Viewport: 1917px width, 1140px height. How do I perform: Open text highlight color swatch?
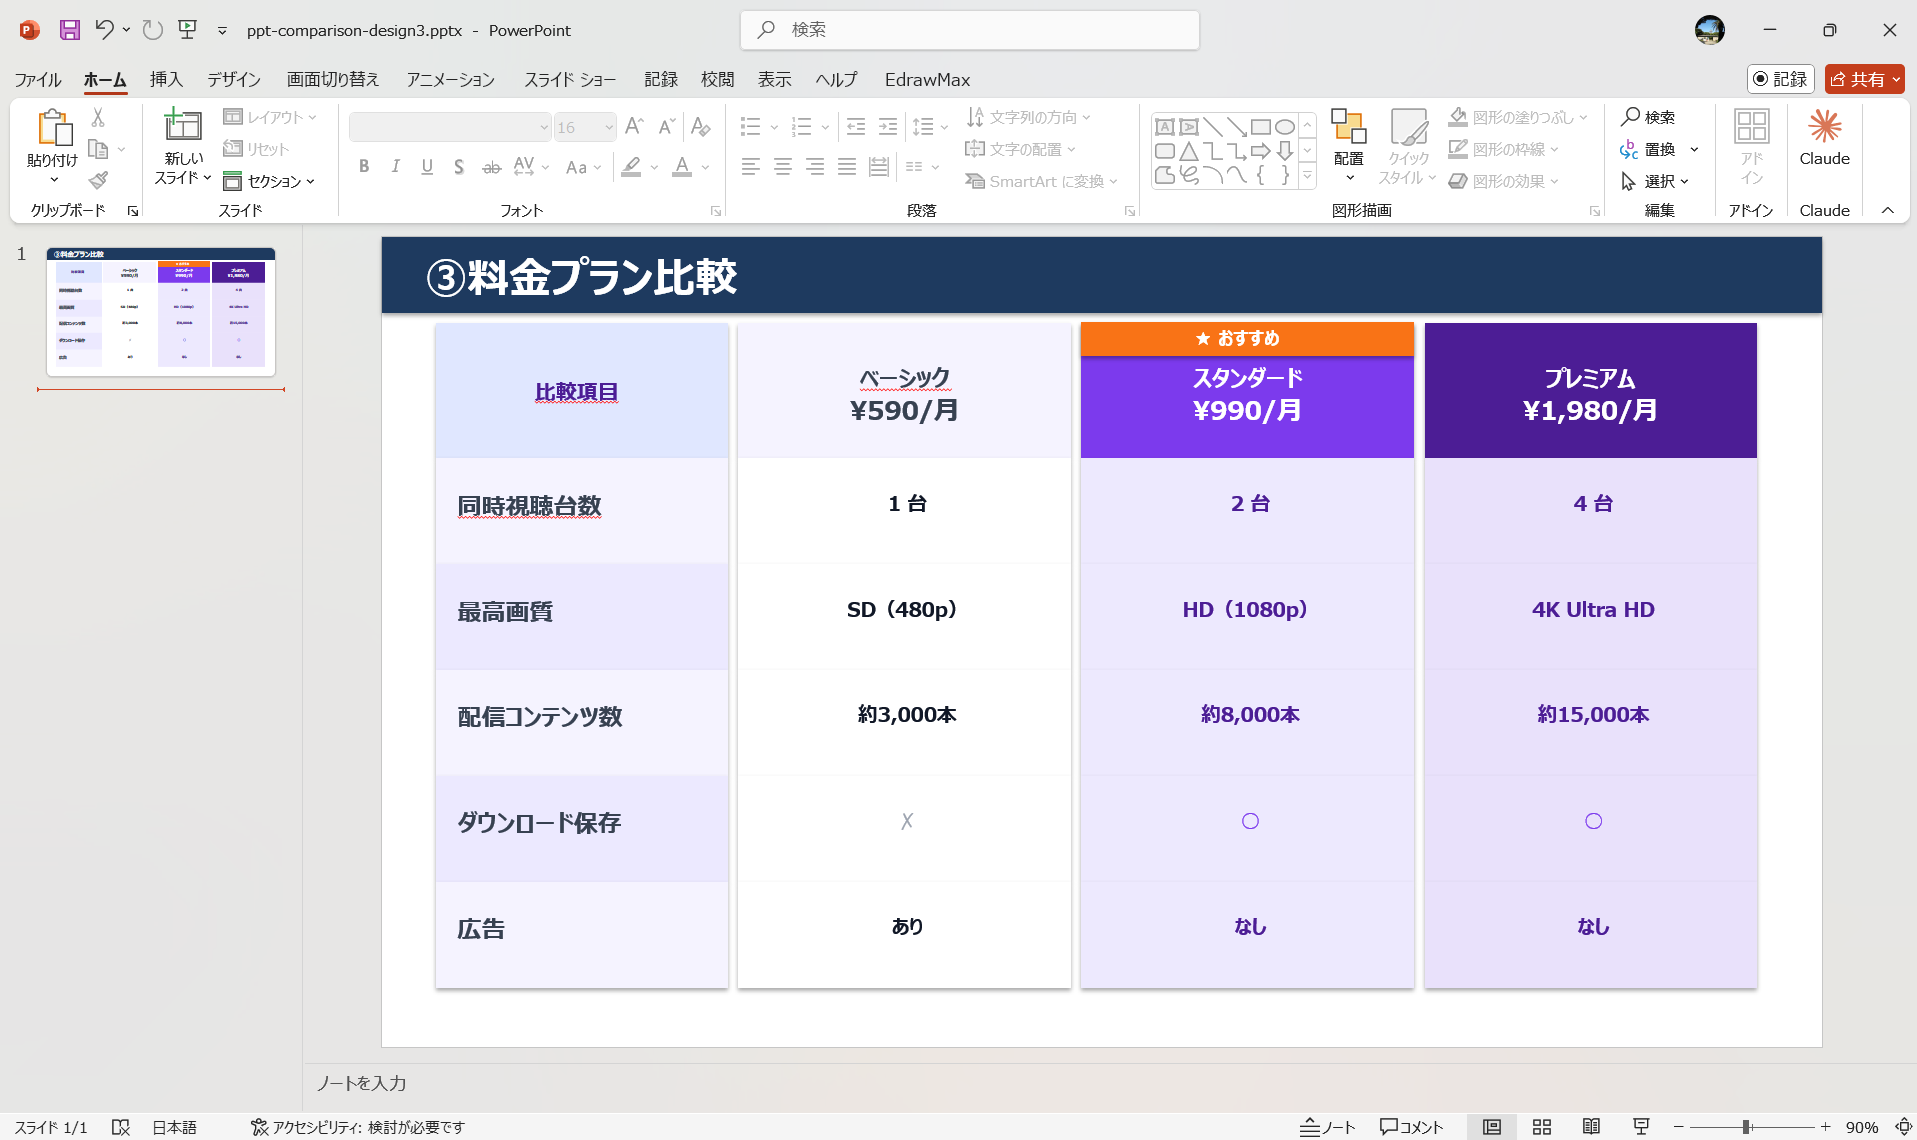coord(631,167)
